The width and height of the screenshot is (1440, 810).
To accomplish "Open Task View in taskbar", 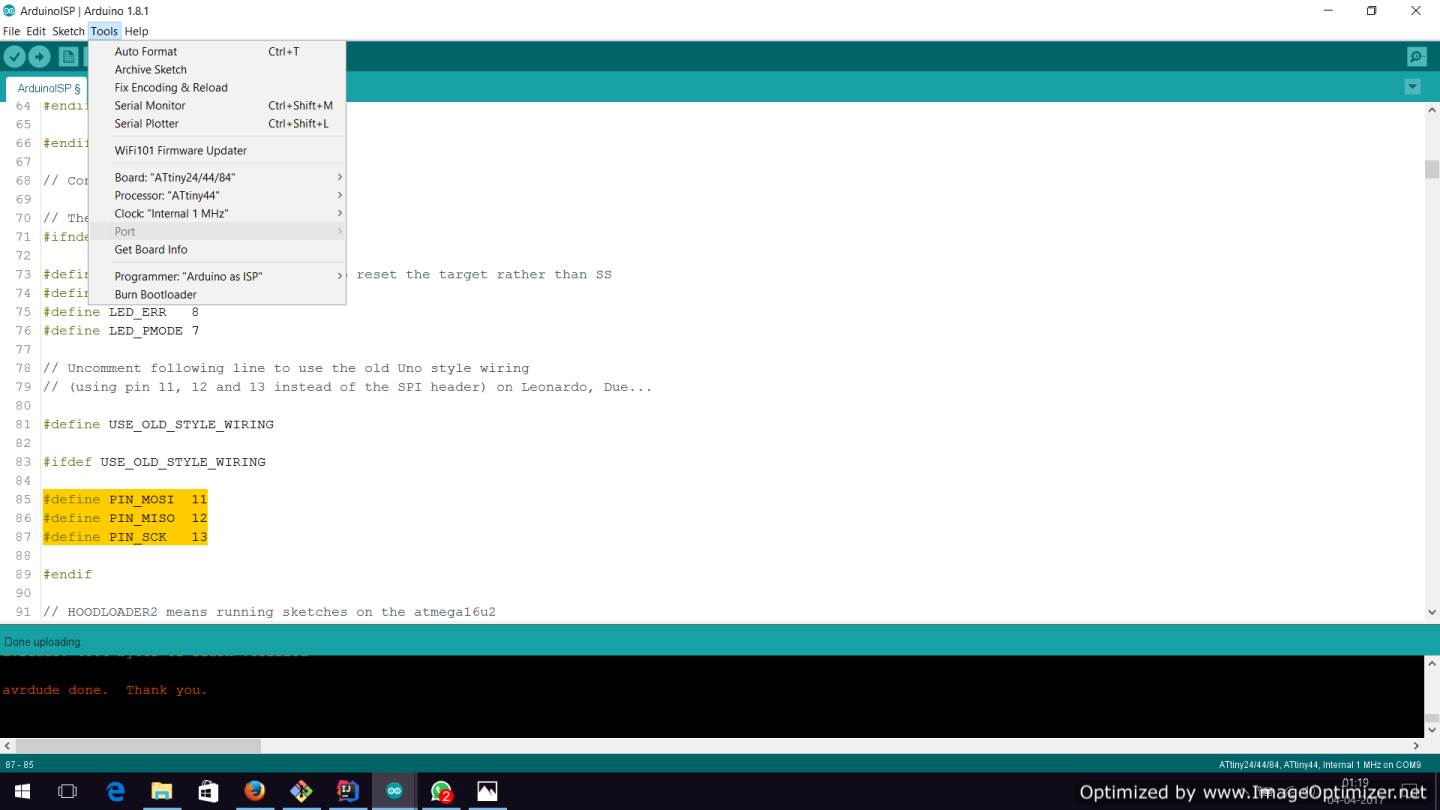I will click(67, 791).
